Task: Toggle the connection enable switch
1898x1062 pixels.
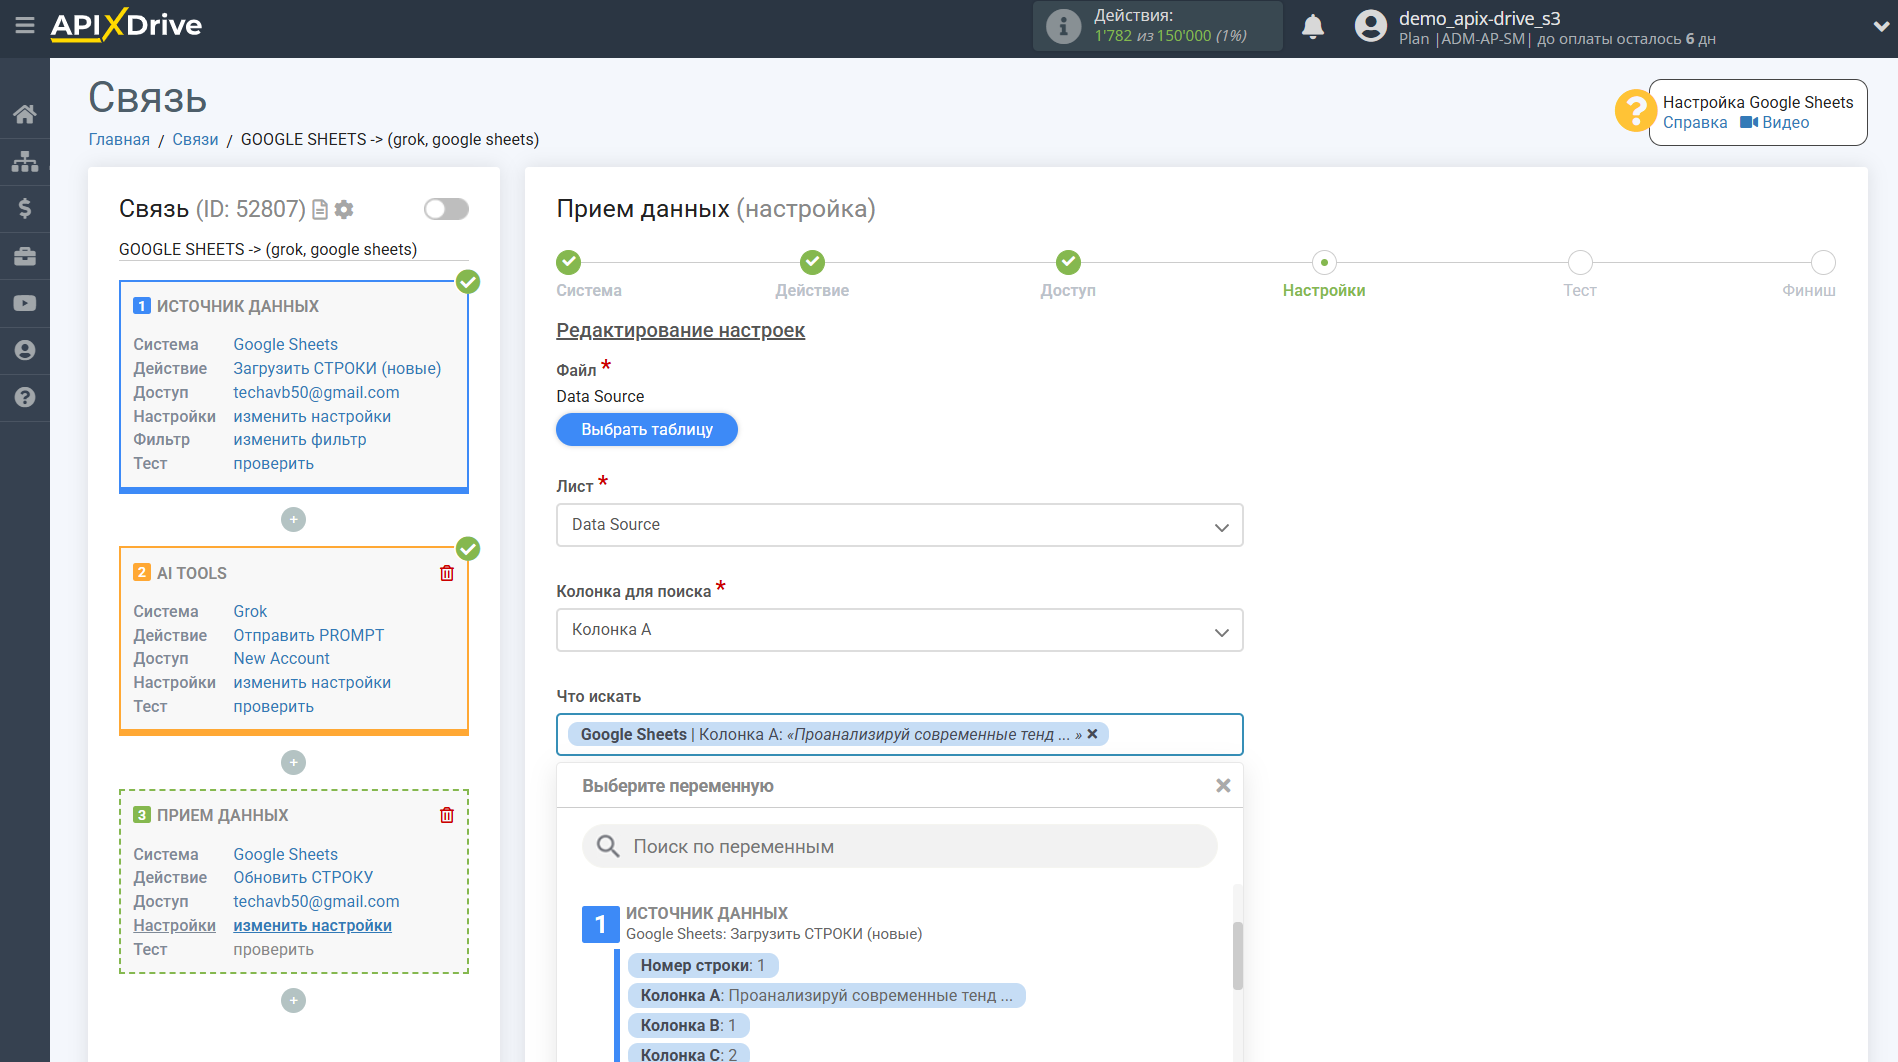Action: pos(446,209)
